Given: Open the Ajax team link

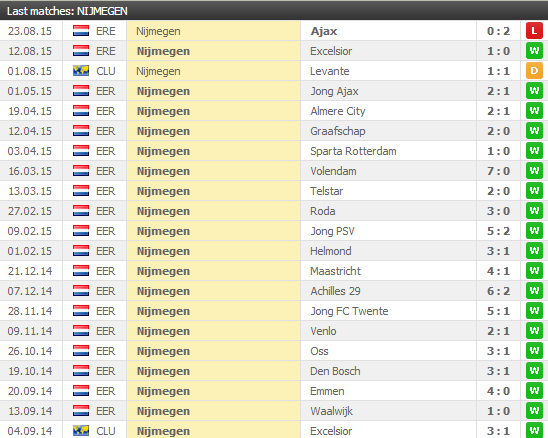Looking at the screenshot, I should pyautogui.click(x=324, y=31).
